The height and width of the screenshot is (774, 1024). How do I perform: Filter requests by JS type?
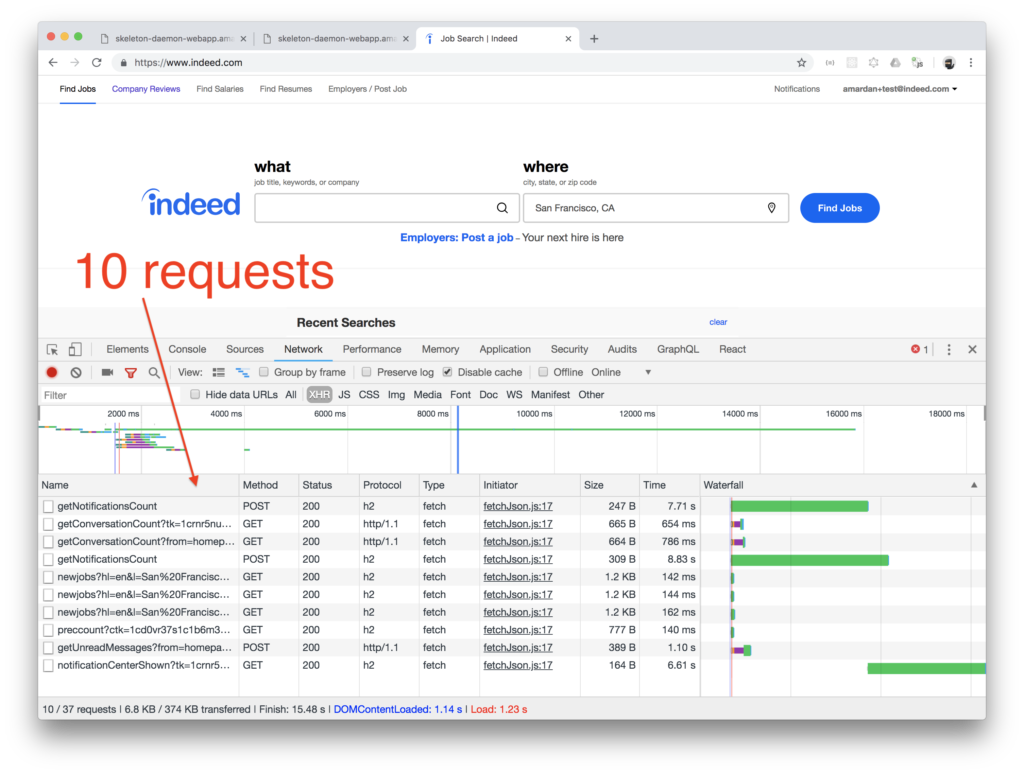[344, 395]
